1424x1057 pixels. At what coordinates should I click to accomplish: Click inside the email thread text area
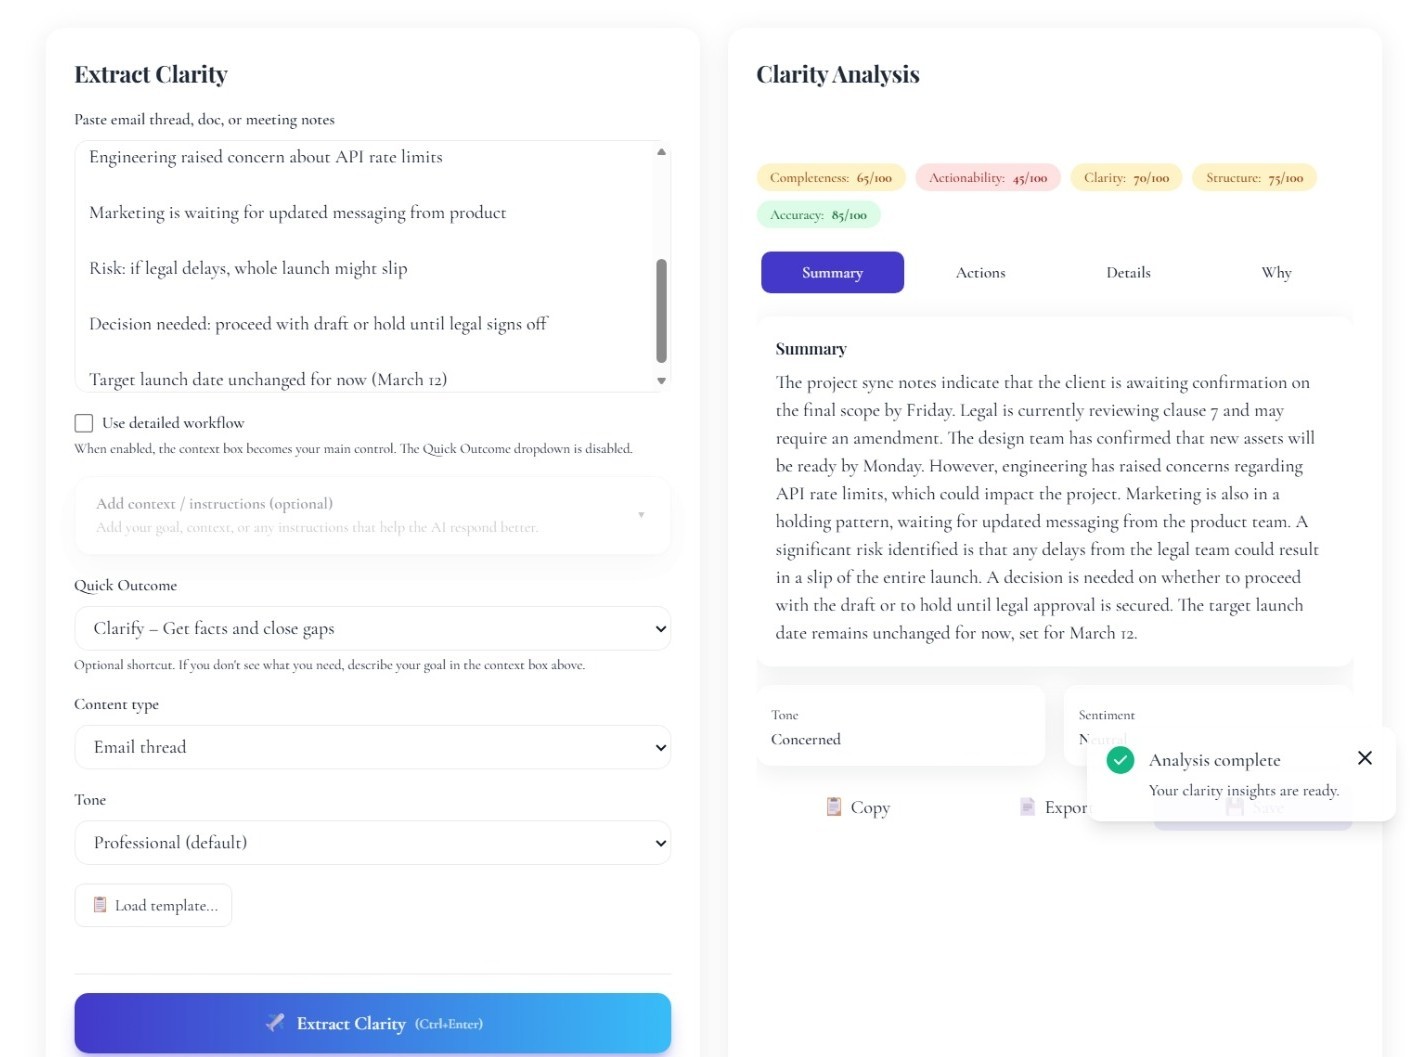[360, 265]
